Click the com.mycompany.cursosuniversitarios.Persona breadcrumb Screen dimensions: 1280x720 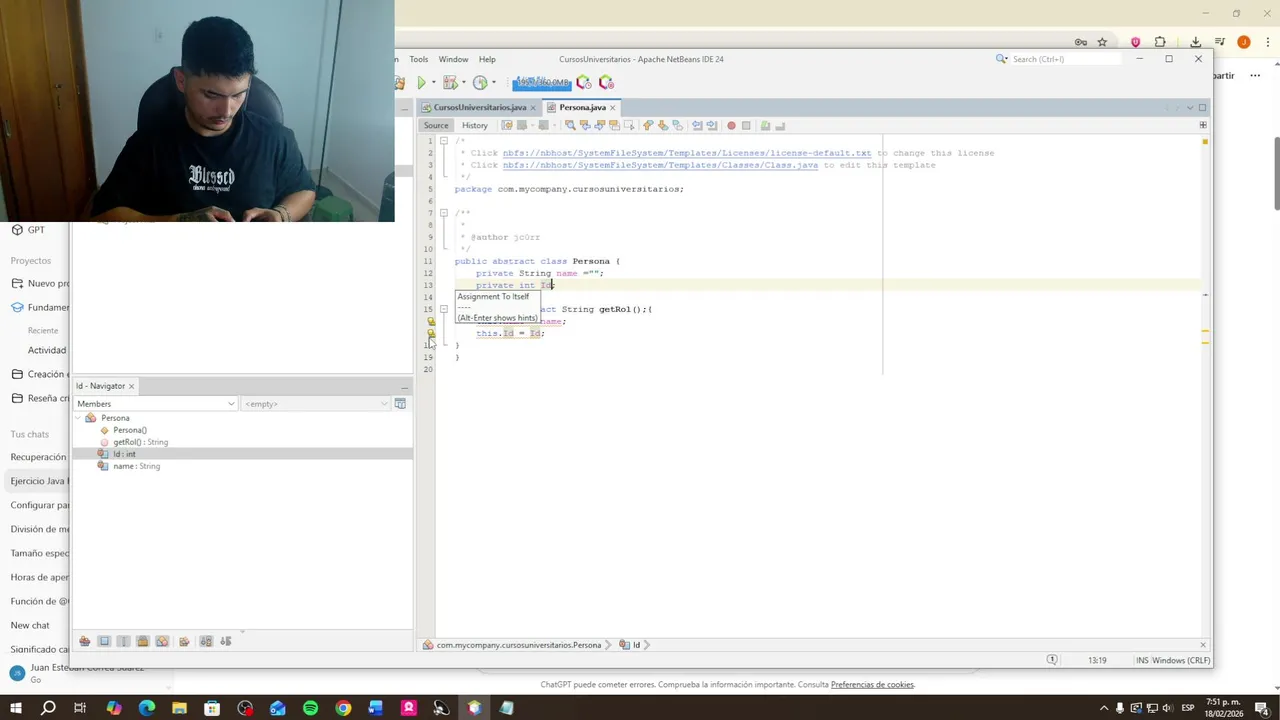(x=518, y=645)
